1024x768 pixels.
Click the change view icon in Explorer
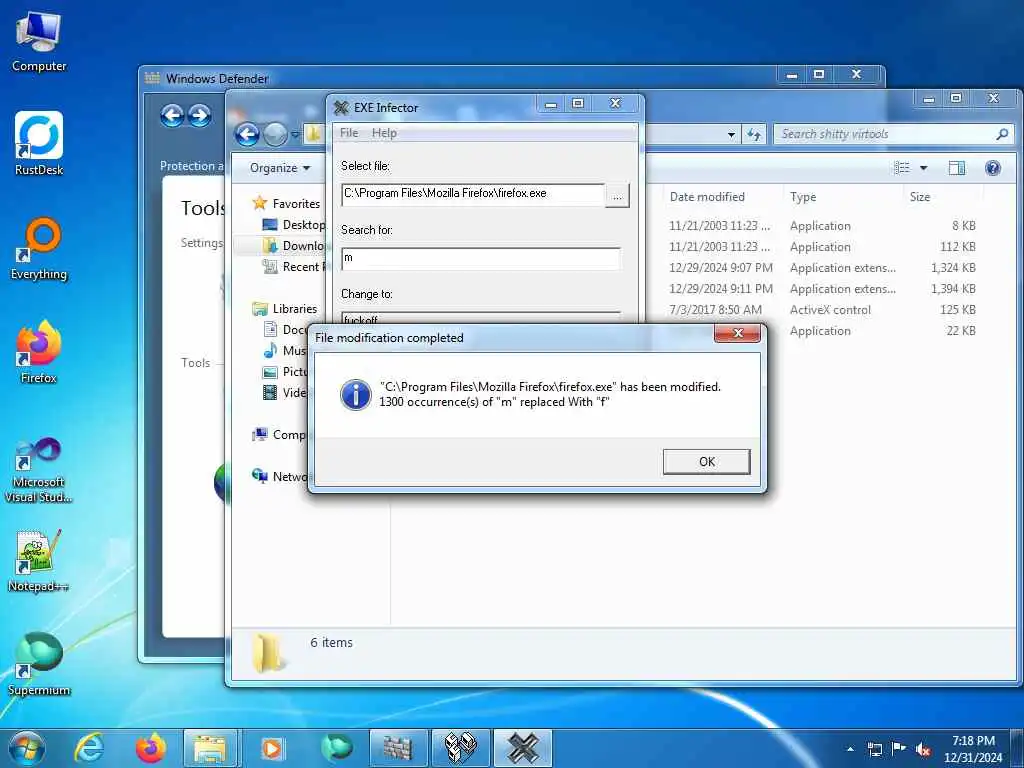902,168
